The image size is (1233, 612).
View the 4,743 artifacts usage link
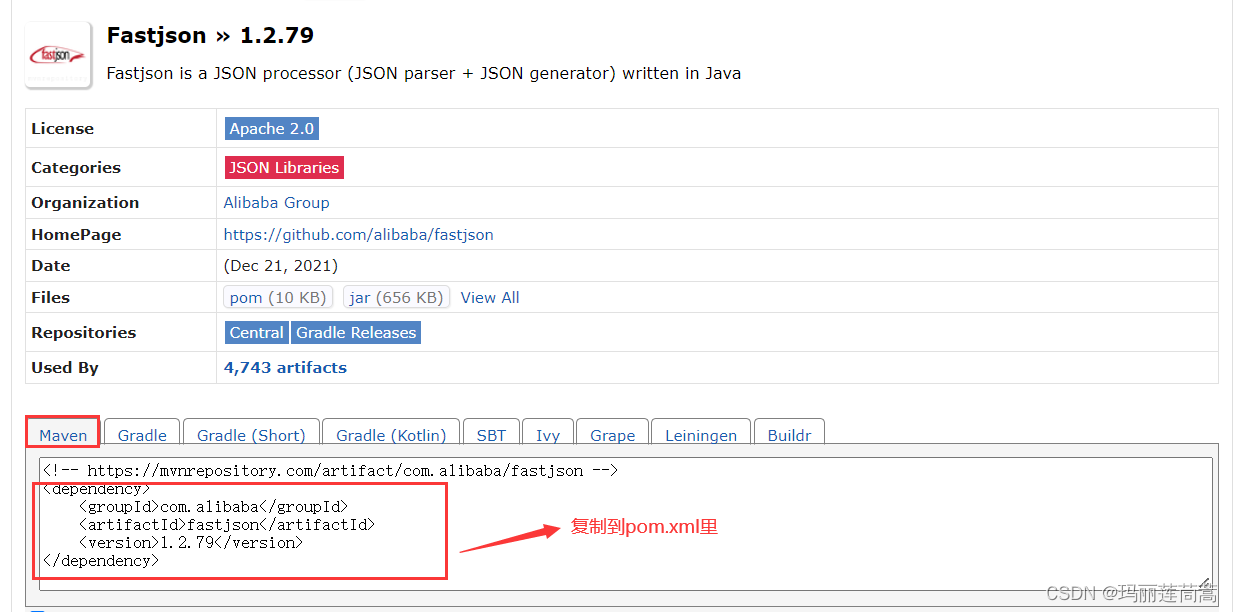[286, 367]
